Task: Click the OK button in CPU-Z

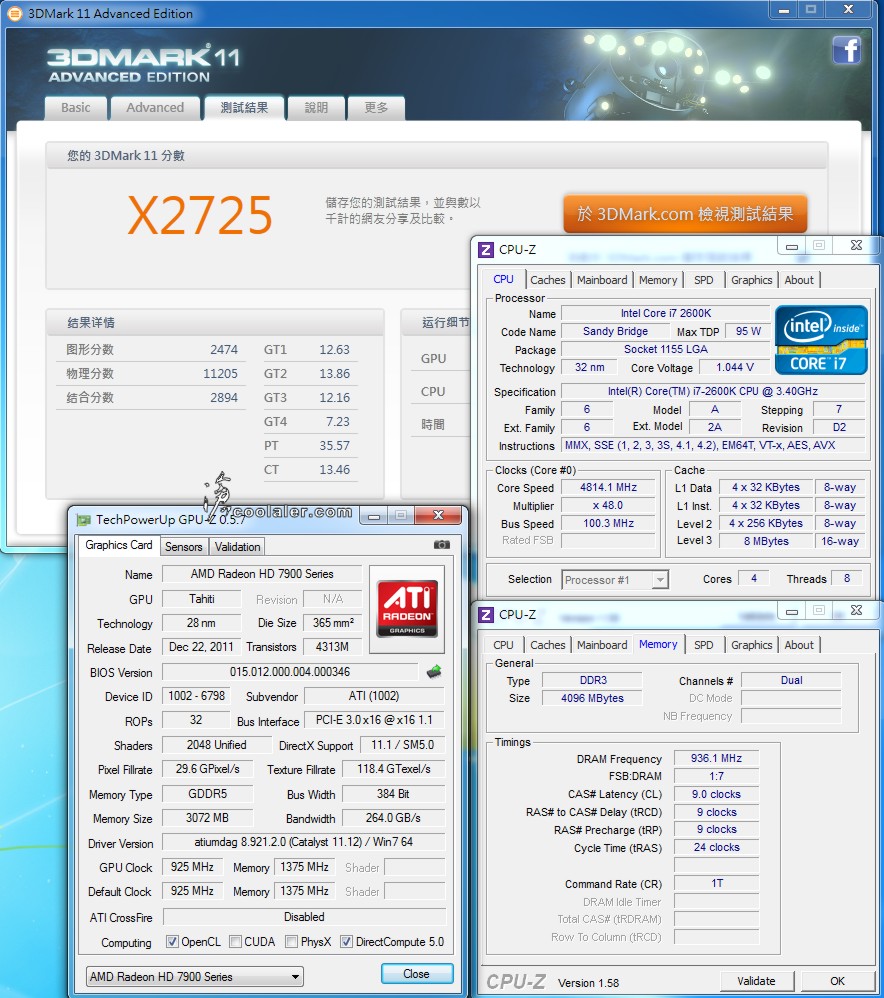Action: coord(837,981)
